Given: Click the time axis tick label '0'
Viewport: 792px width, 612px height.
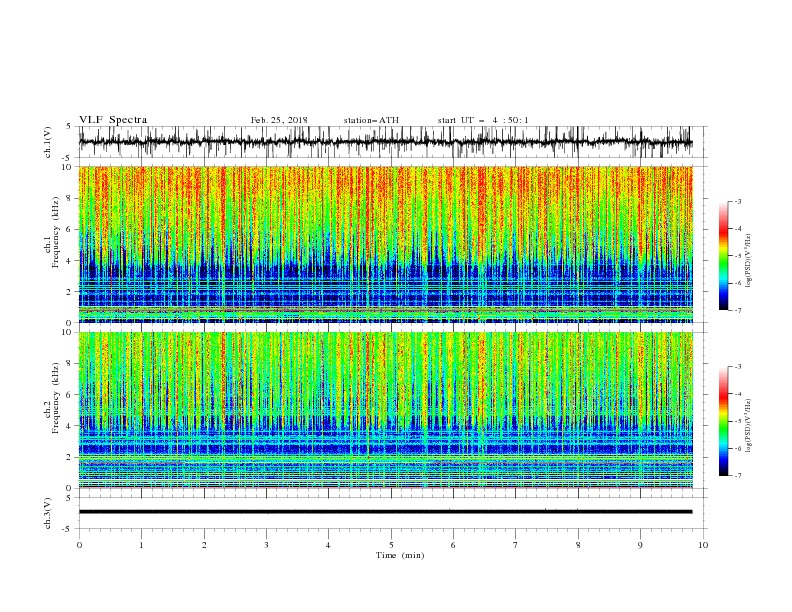Looking at the screenshot, I should [x=79, y=545].
